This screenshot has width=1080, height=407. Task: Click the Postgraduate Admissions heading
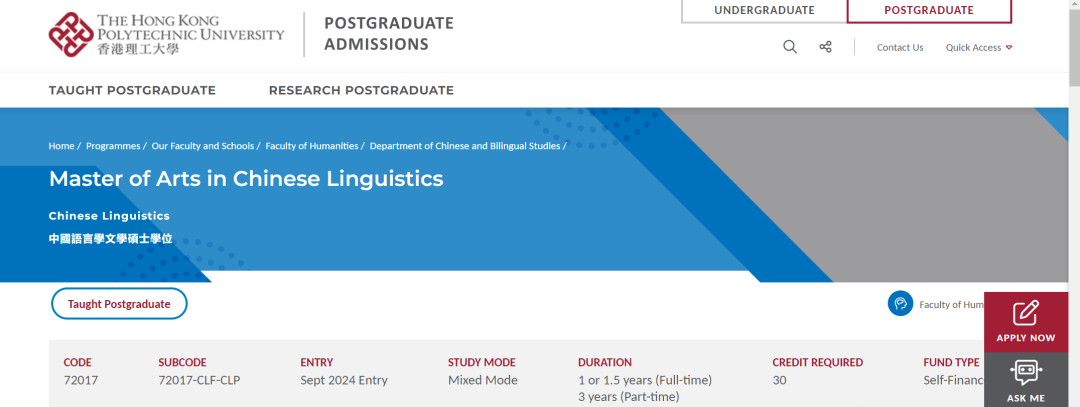tap(388, 34)
